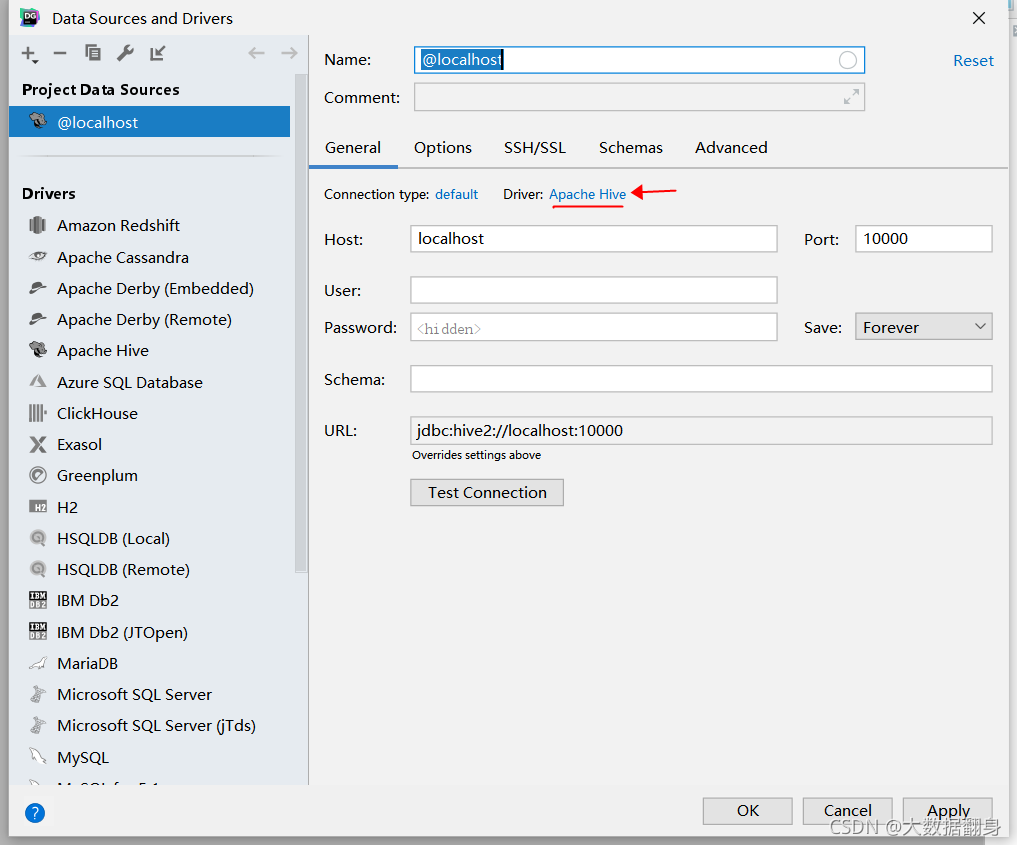Open the help question mark icon
1017x845 pixels.
pos(35,813)
